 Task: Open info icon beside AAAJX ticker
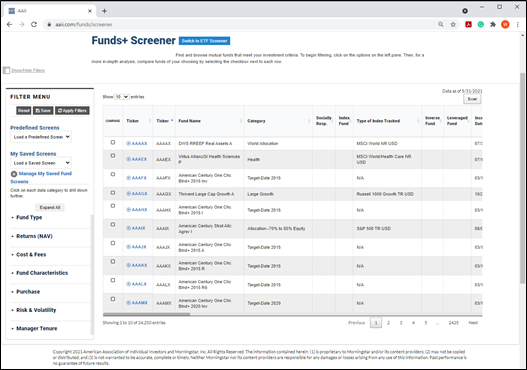128,247
